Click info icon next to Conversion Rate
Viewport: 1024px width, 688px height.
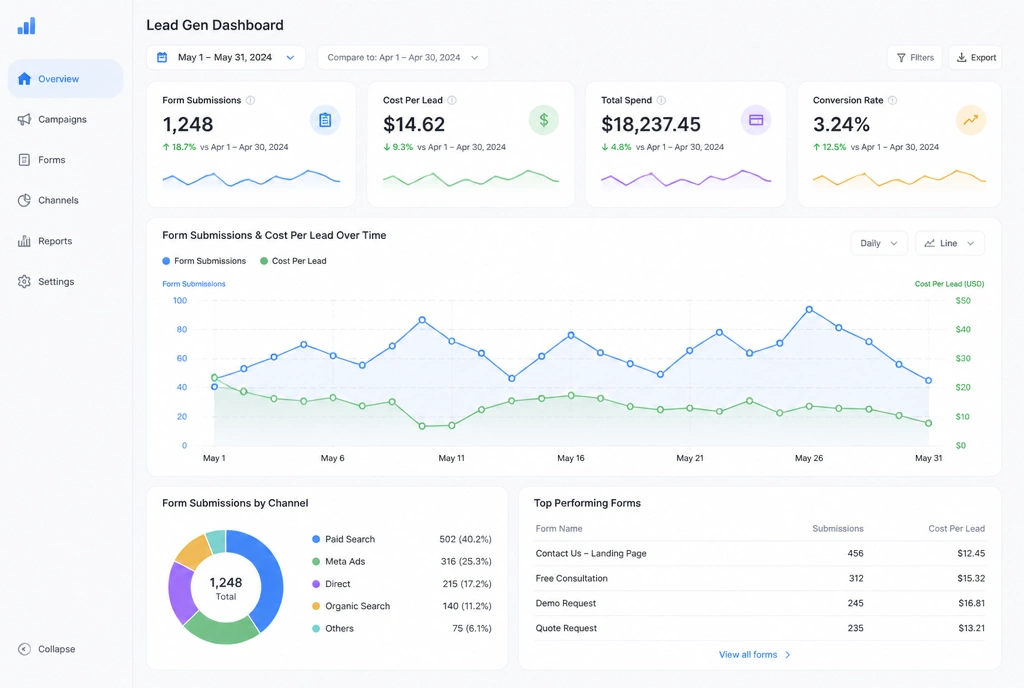point(892,101)
